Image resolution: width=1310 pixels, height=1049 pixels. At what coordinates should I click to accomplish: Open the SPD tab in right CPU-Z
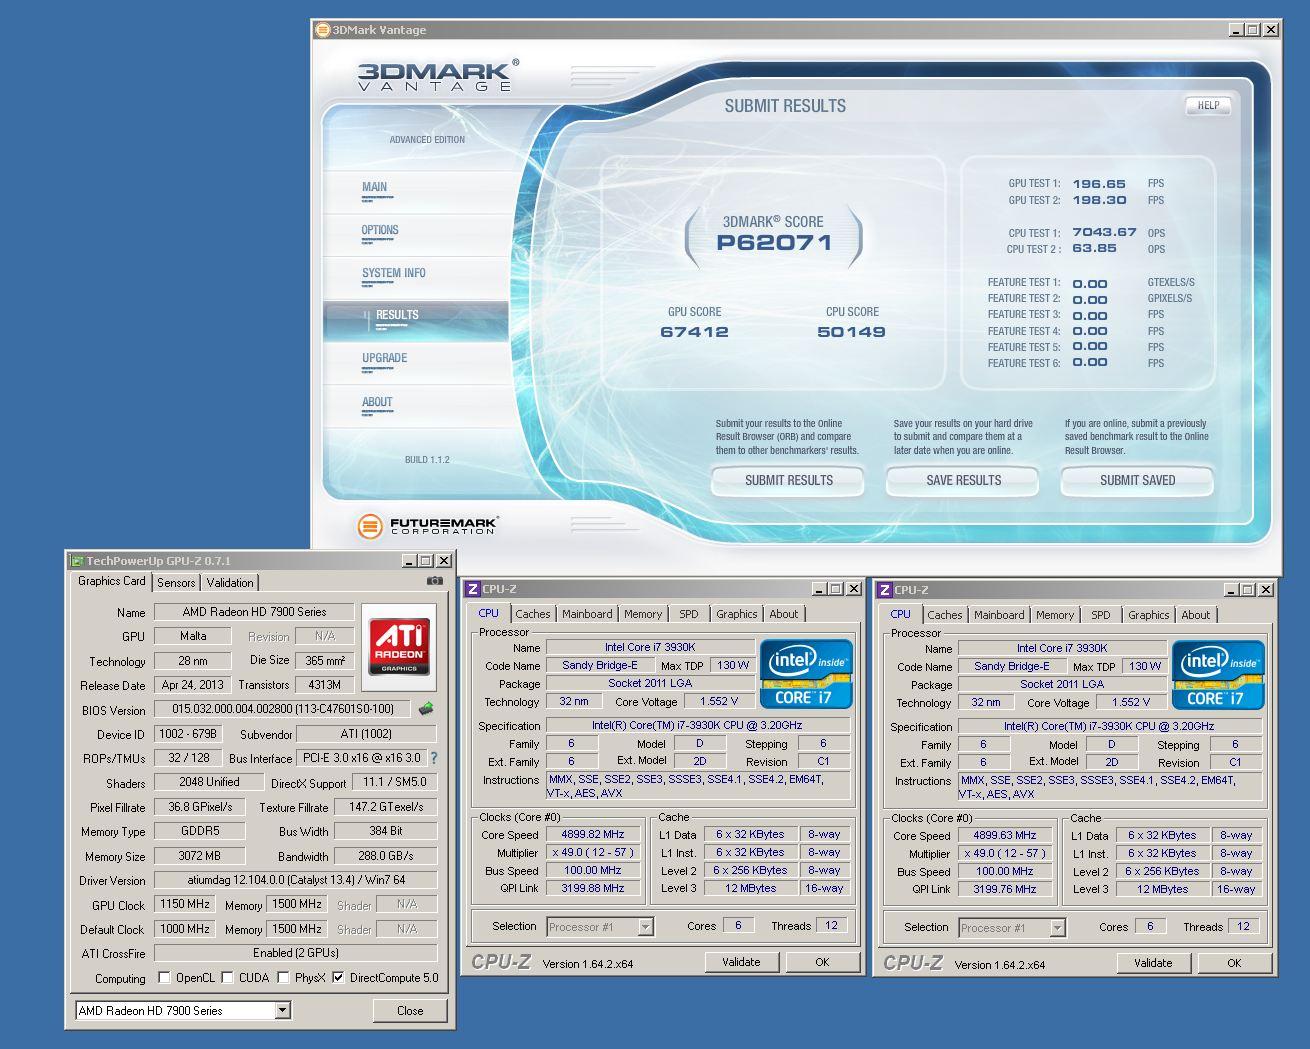(x=1101, y=615)
